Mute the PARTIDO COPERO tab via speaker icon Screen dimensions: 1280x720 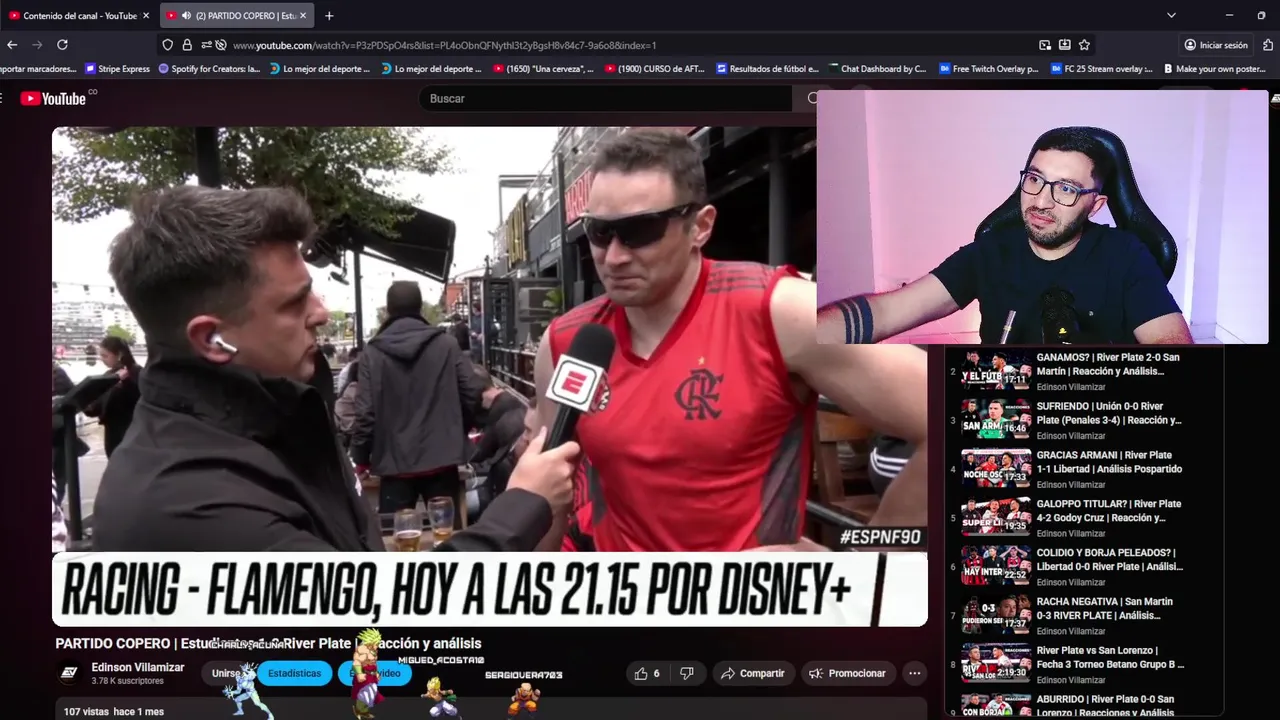pyautogui.click(x=186, y=16)
